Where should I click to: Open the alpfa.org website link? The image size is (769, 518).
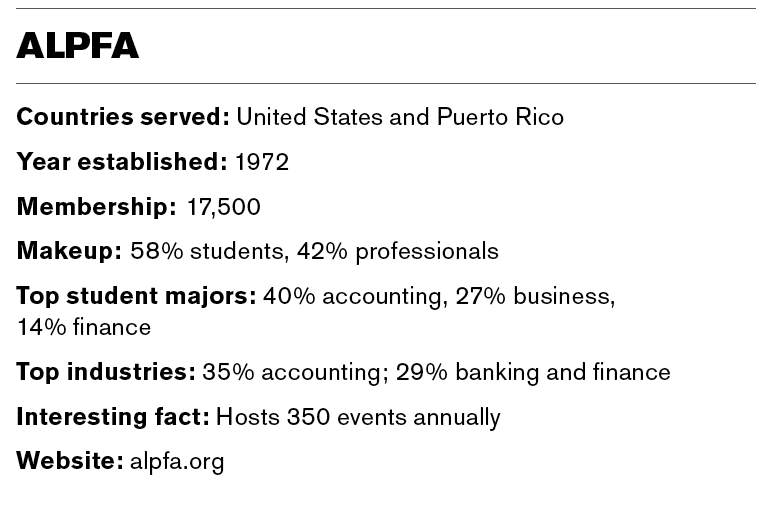177,461
